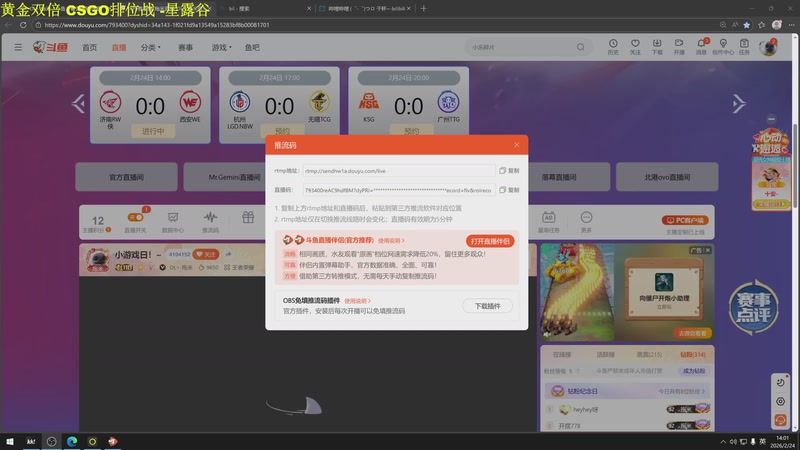Switch to 贵宾(215) tab
800x450 pixels.
pos(649,354)
